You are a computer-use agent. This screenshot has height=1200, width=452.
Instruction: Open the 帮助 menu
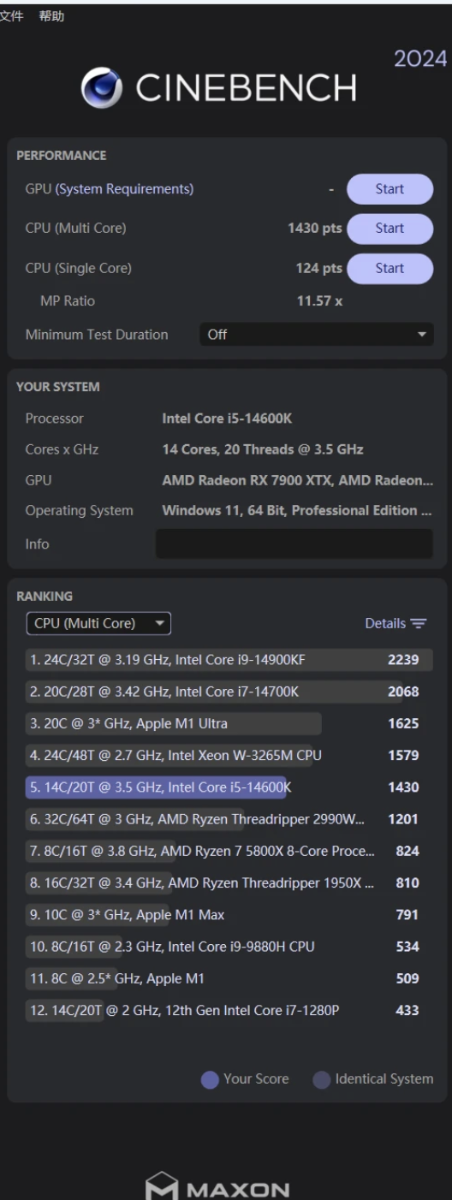tap(51, 17)
